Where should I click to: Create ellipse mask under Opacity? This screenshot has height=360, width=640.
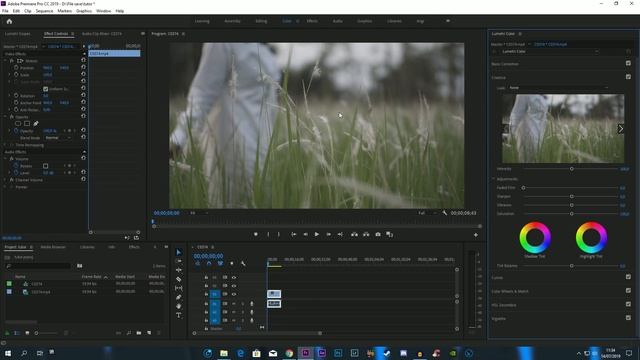pos(18,123)
